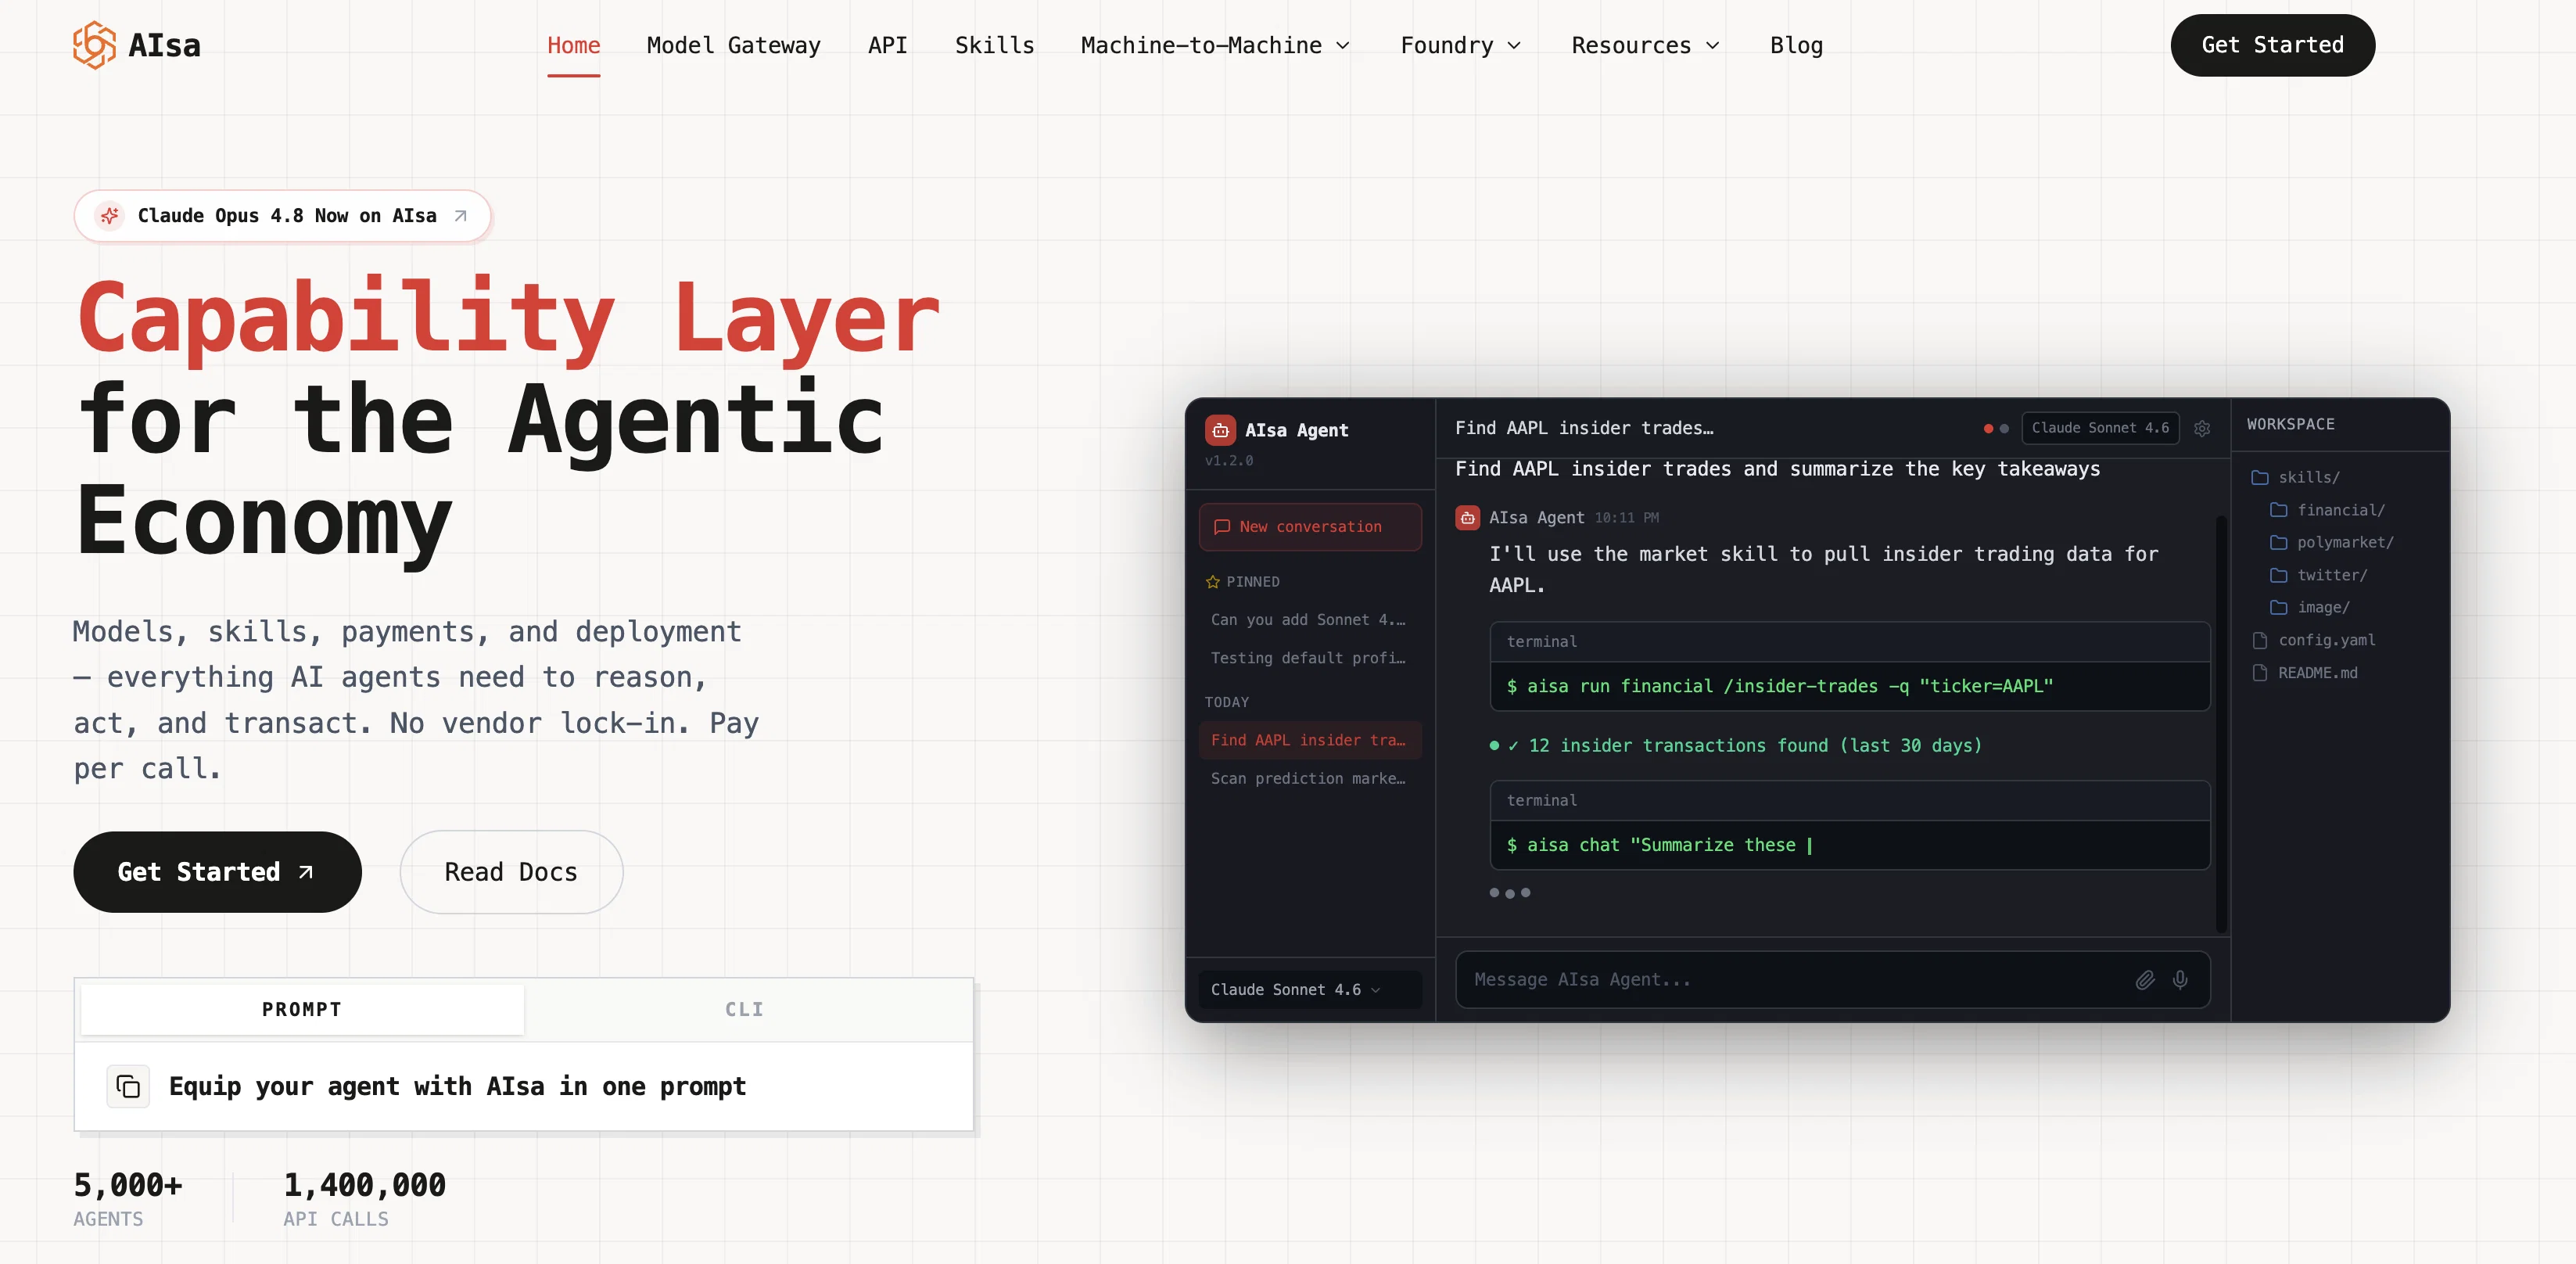Viewport: 2576px width, 1264px height.
Task: Click the config.yaml file icon
Action: [2260, 640]
